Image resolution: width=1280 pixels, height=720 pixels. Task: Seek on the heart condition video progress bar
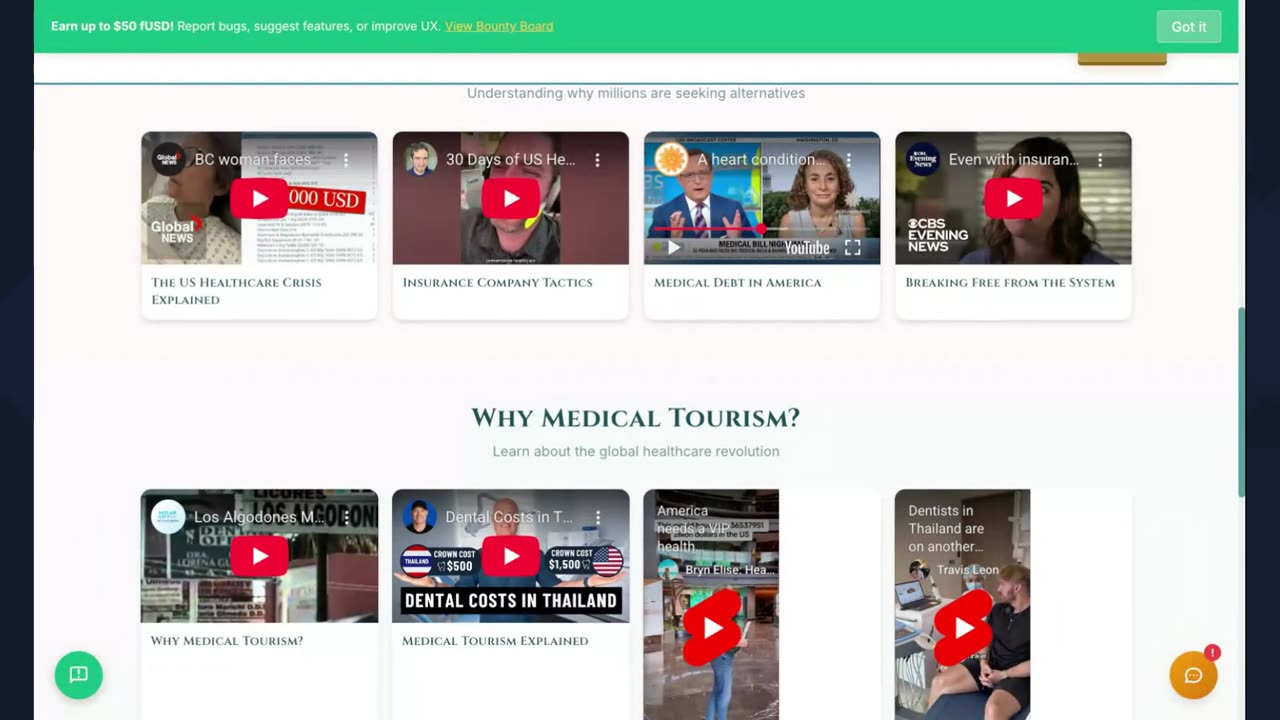(761, 230)
